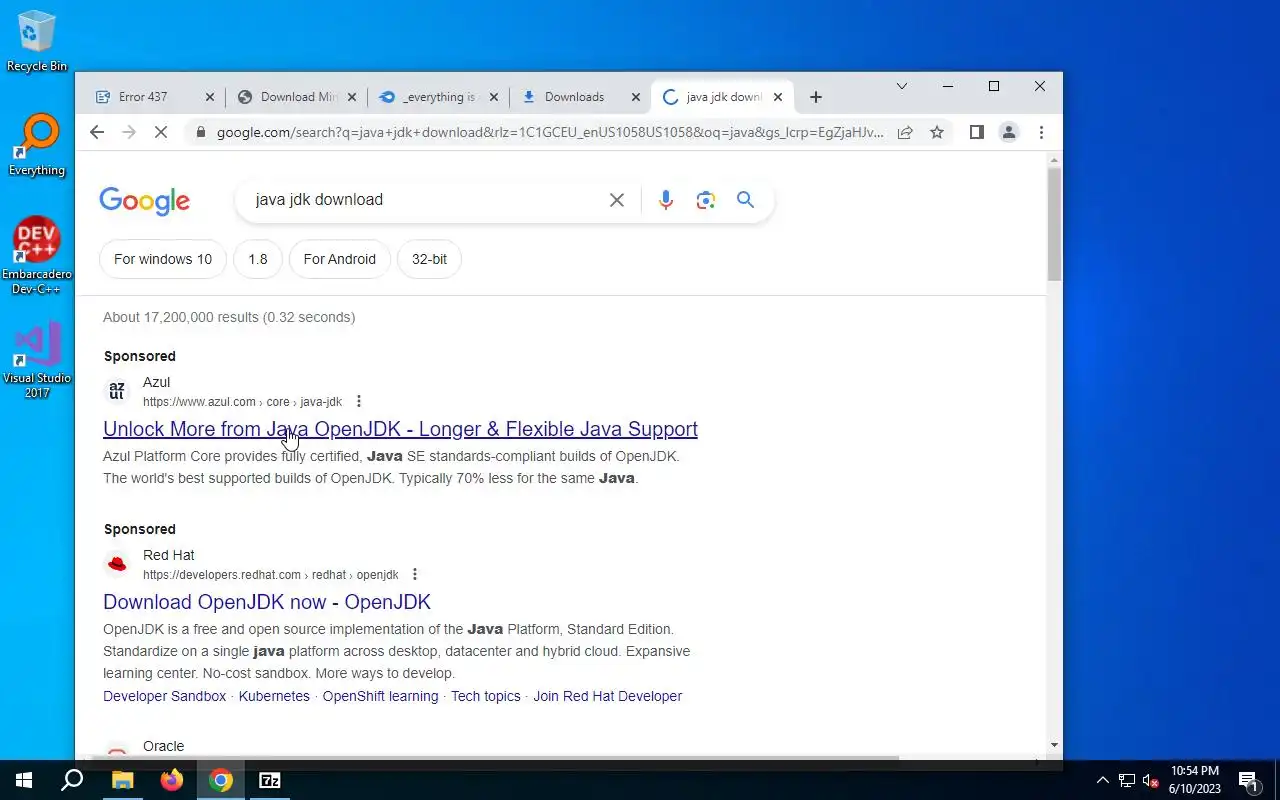1280x800 pixels.
Task: Open Join Red Hat Developer sitelink
Action: 607,696
